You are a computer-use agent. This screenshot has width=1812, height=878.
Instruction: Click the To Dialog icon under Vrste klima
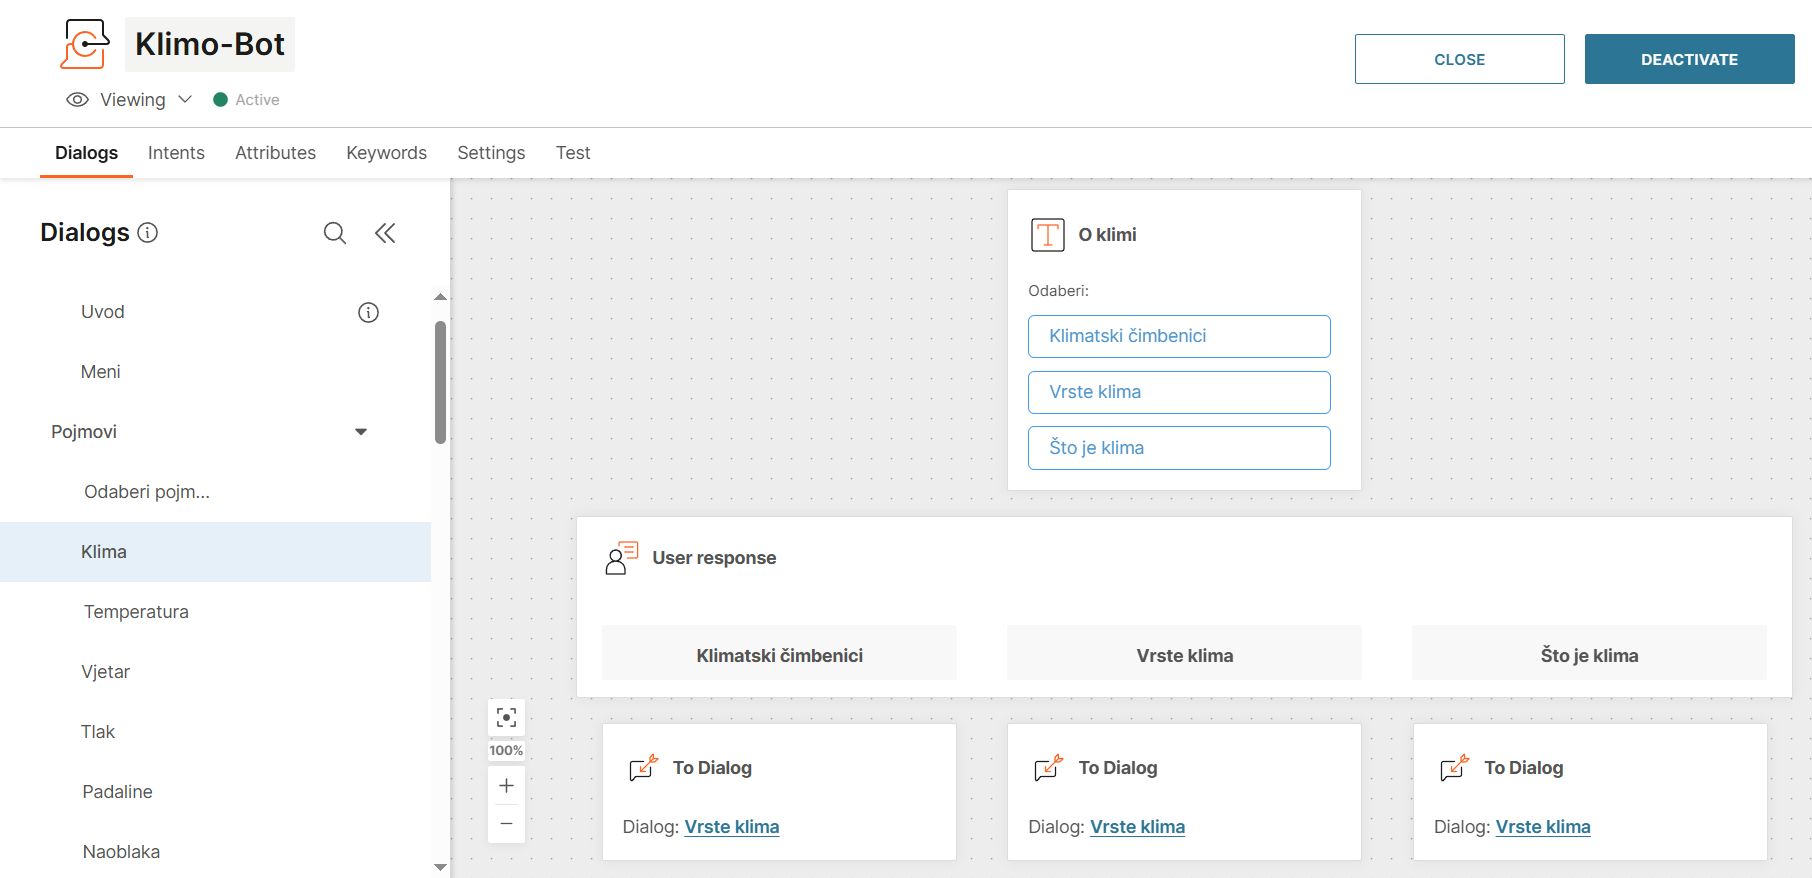coord(1048,768)
